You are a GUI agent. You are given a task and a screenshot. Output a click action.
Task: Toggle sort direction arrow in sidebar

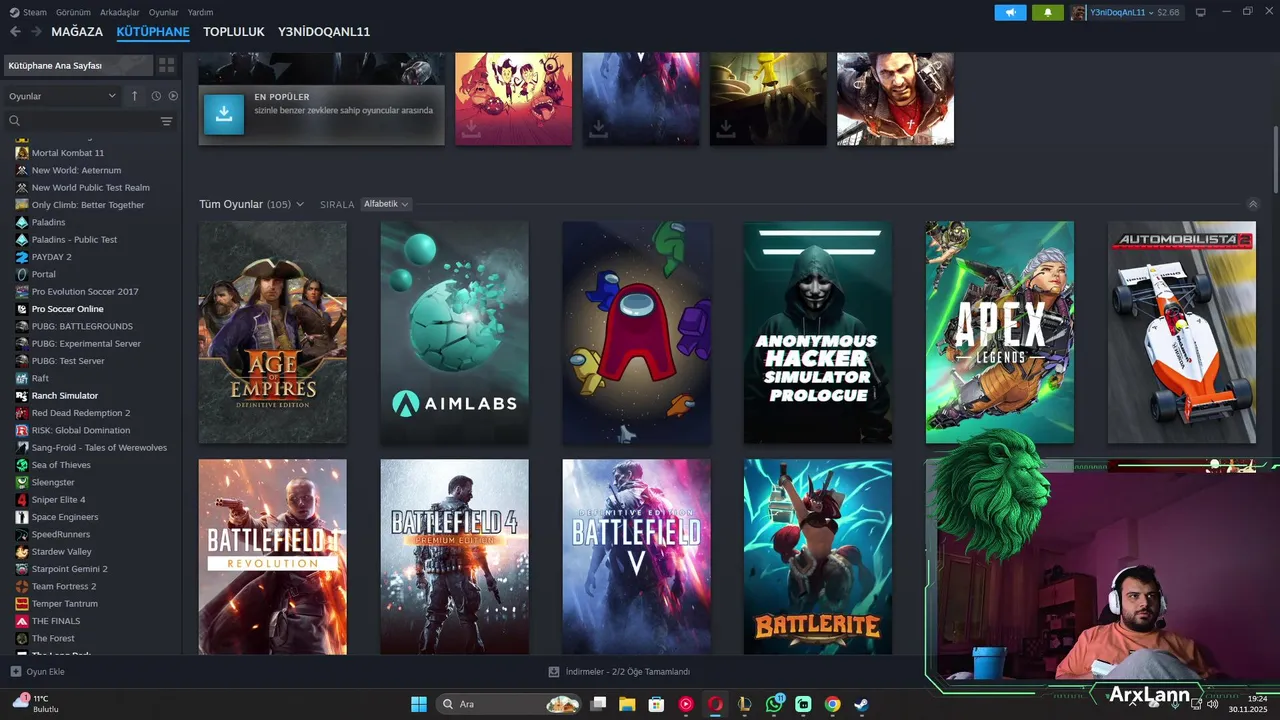pos(135,96)
